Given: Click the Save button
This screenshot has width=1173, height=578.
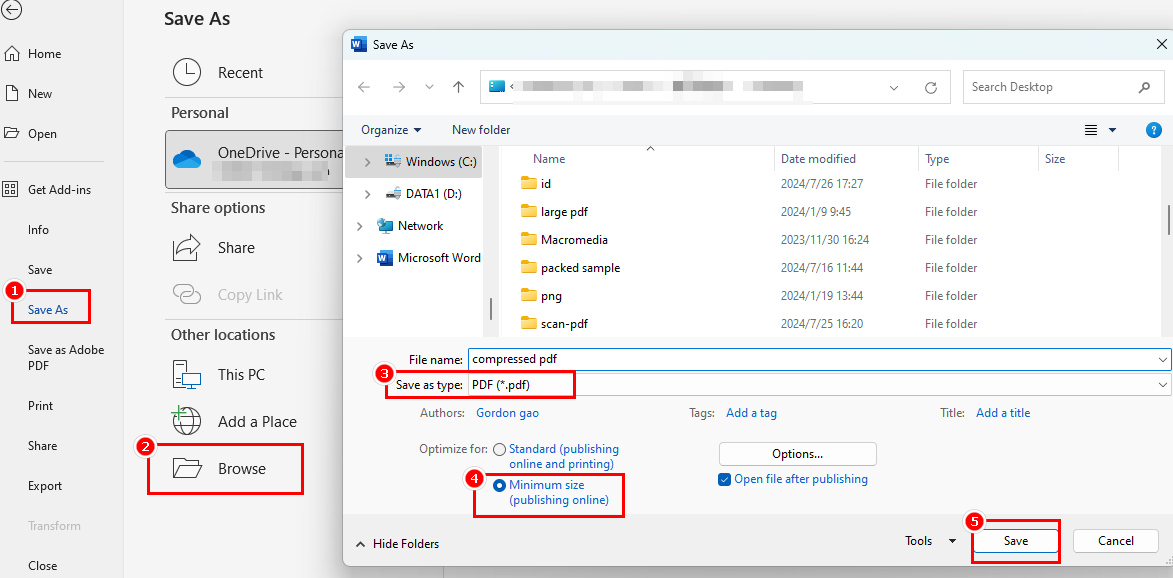Looking at the screenshot, I should (1015, 540).
